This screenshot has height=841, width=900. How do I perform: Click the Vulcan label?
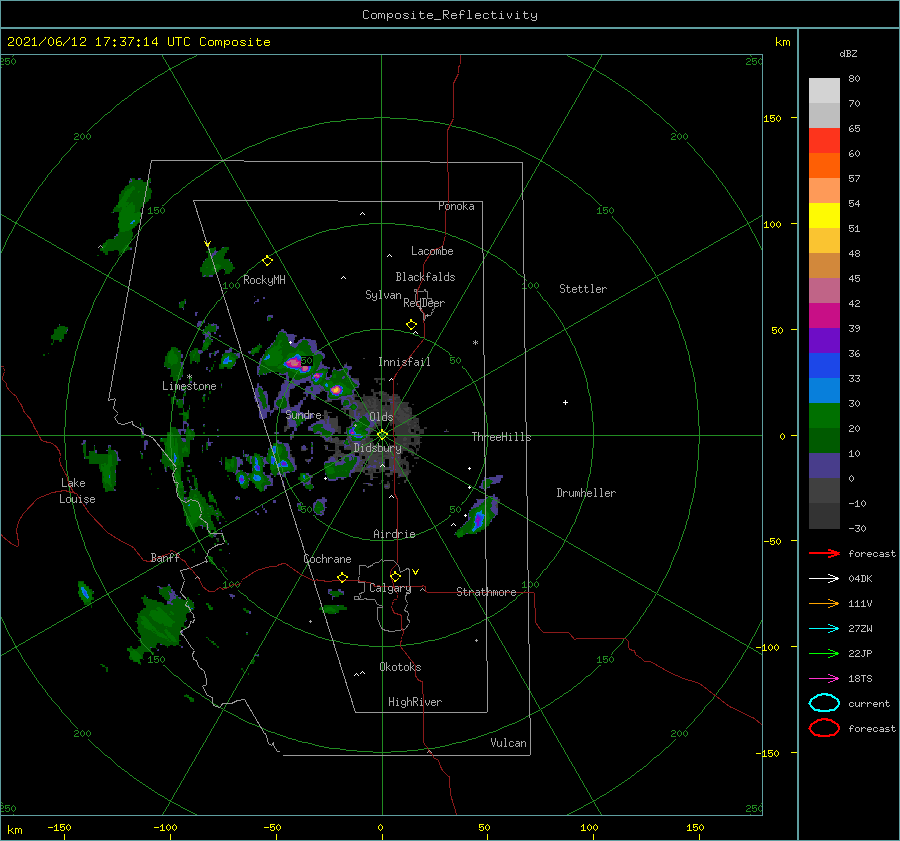pyautogui.click(x=509, y=743)
